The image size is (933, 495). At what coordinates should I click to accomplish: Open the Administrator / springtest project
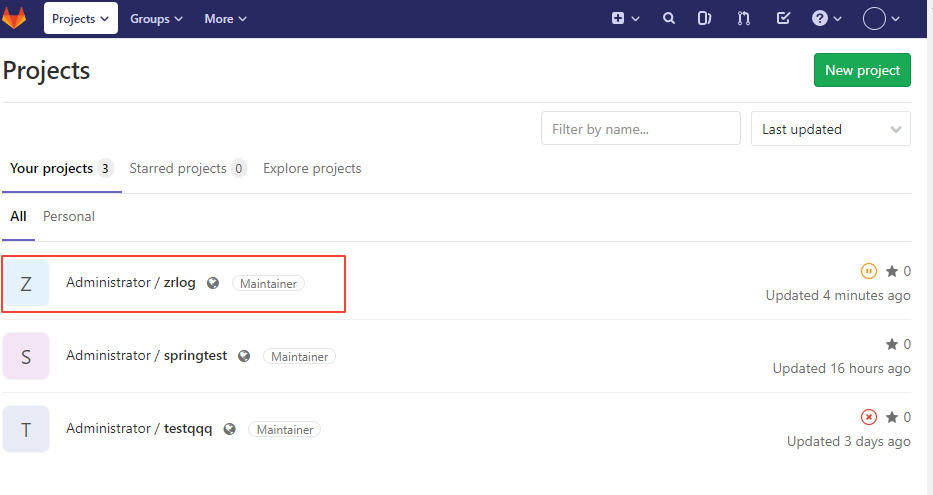146,356
